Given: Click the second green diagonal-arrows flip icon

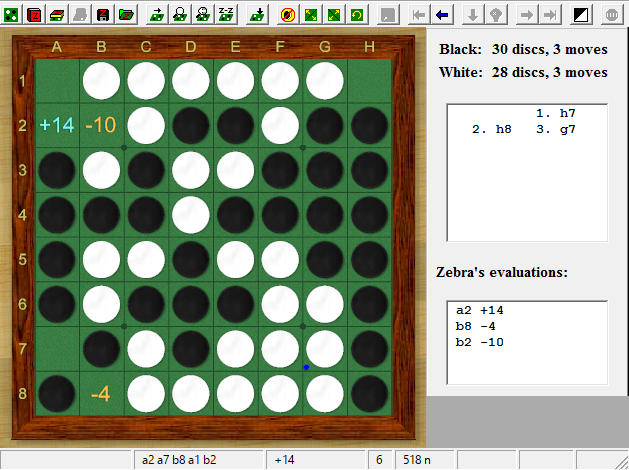Looking at the screenshot, I should [334, 15].
